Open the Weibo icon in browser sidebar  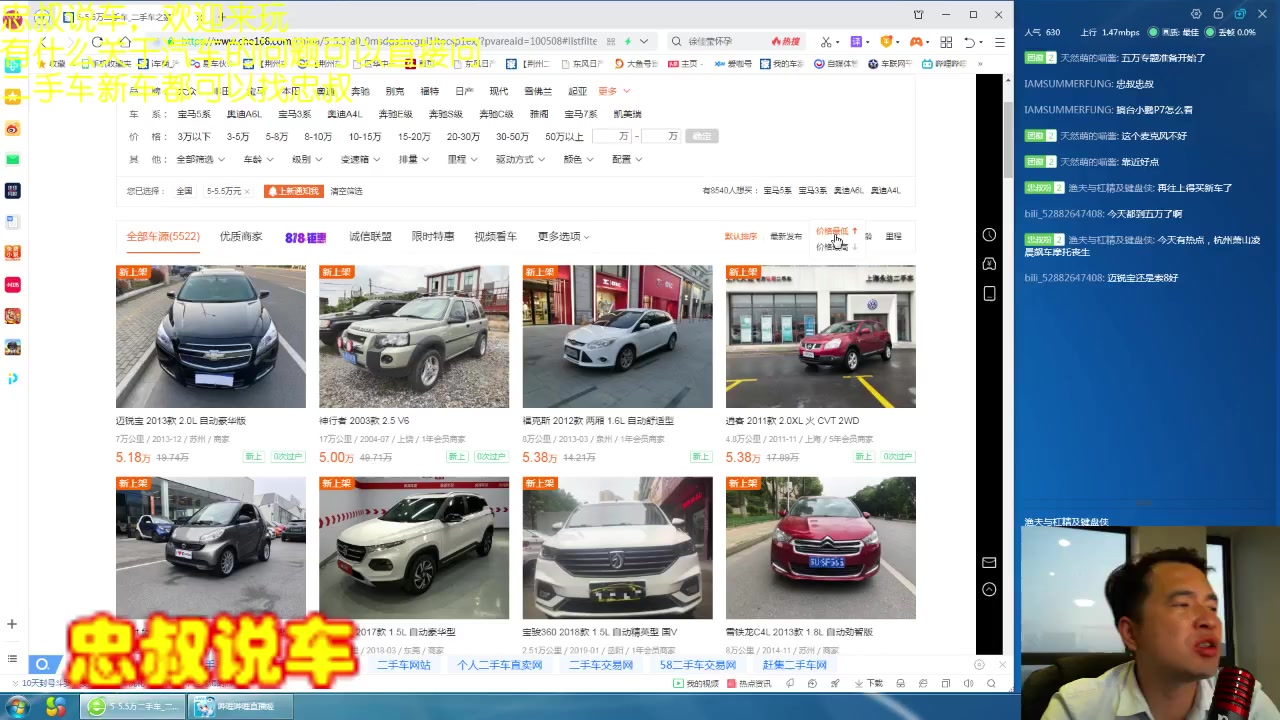12,129
